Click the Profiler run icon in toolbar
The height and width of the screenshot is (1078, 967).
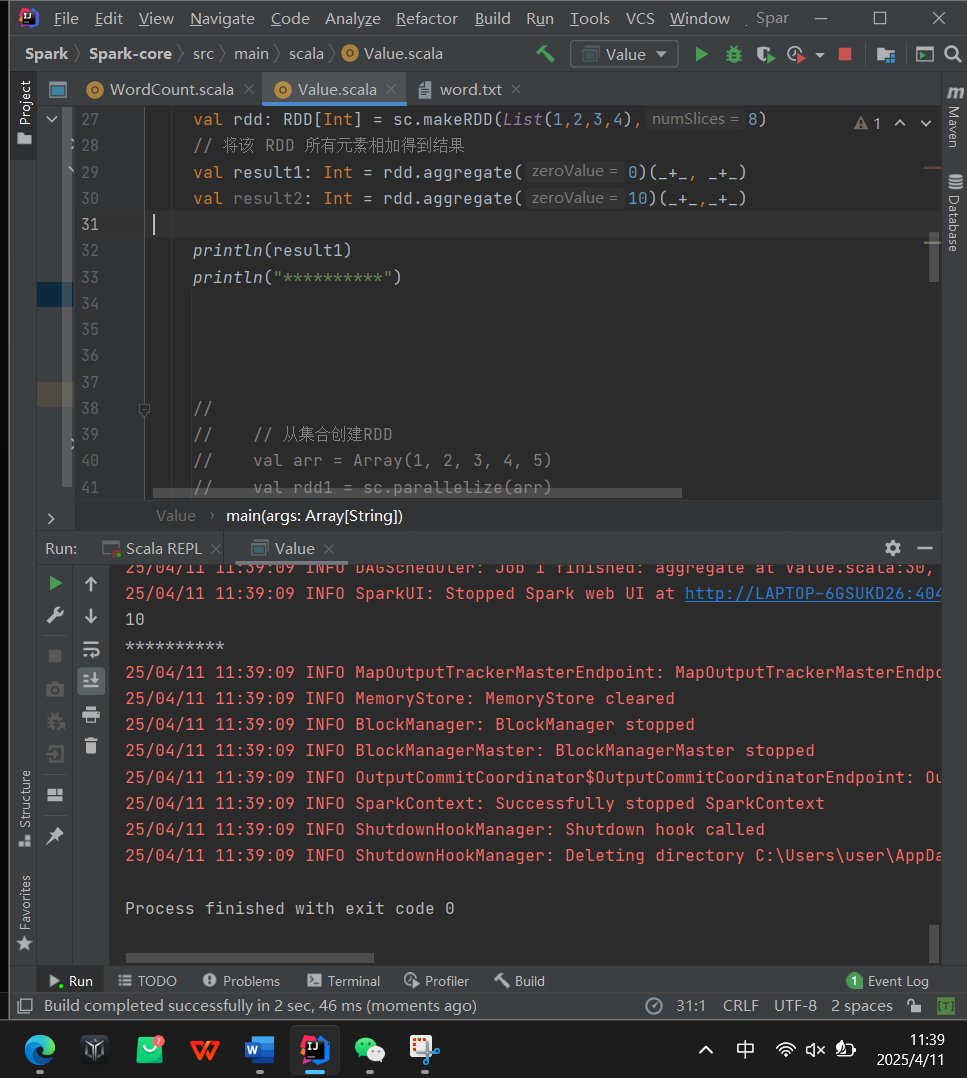(x=796, y=54)
